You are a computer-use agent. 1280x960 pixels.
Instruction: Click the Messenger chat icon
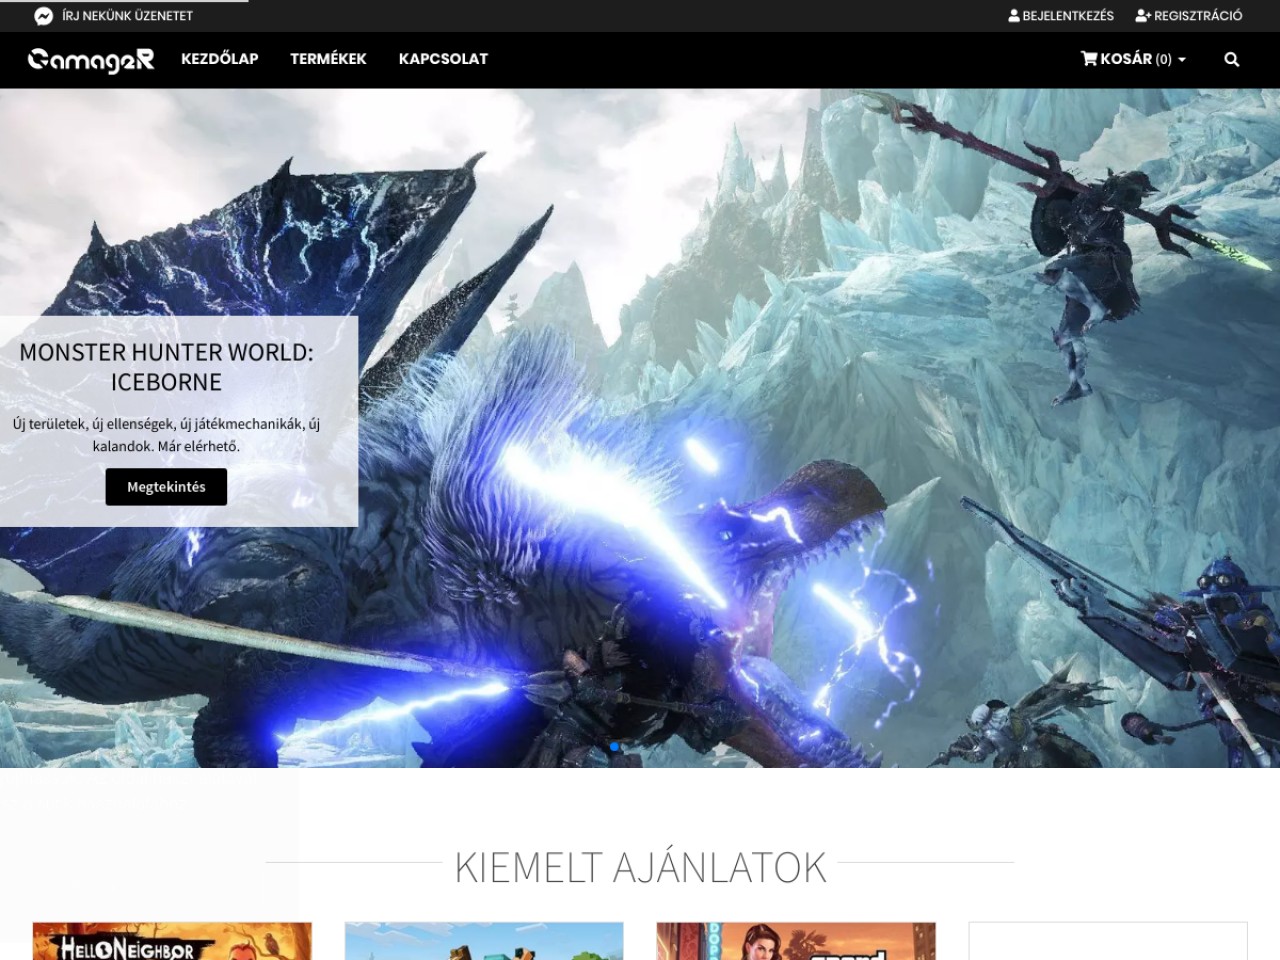(x=43, y=16)
